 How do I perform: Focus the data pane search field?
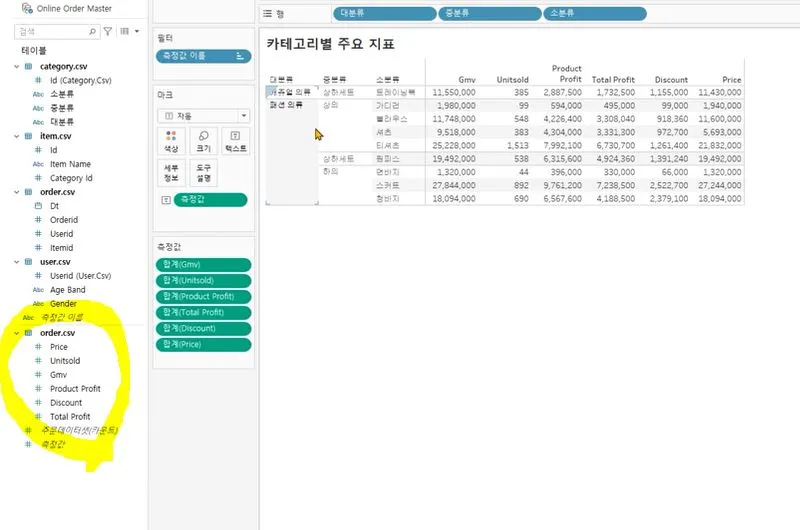click(x=56, y=32)
